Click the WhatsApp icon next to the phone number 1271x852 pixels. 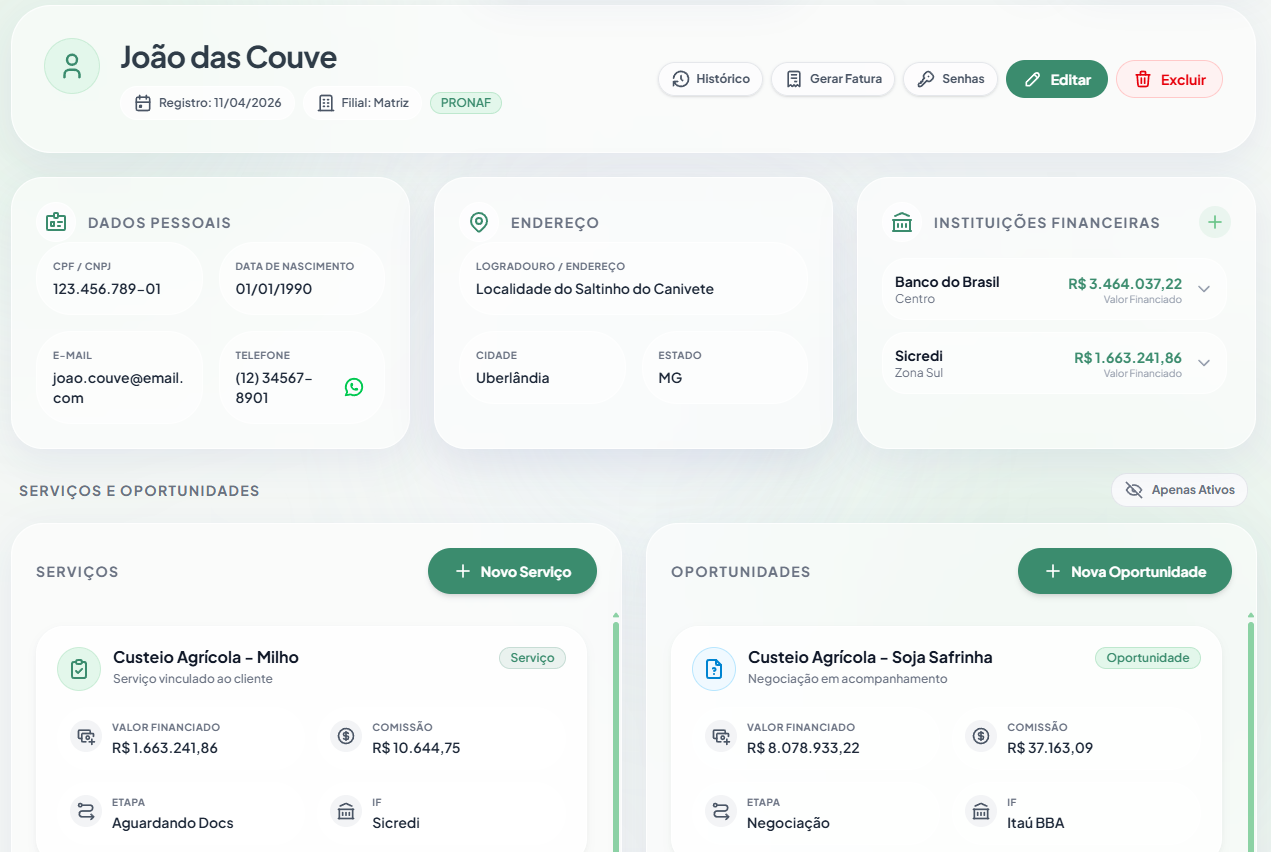coord(353,386)
